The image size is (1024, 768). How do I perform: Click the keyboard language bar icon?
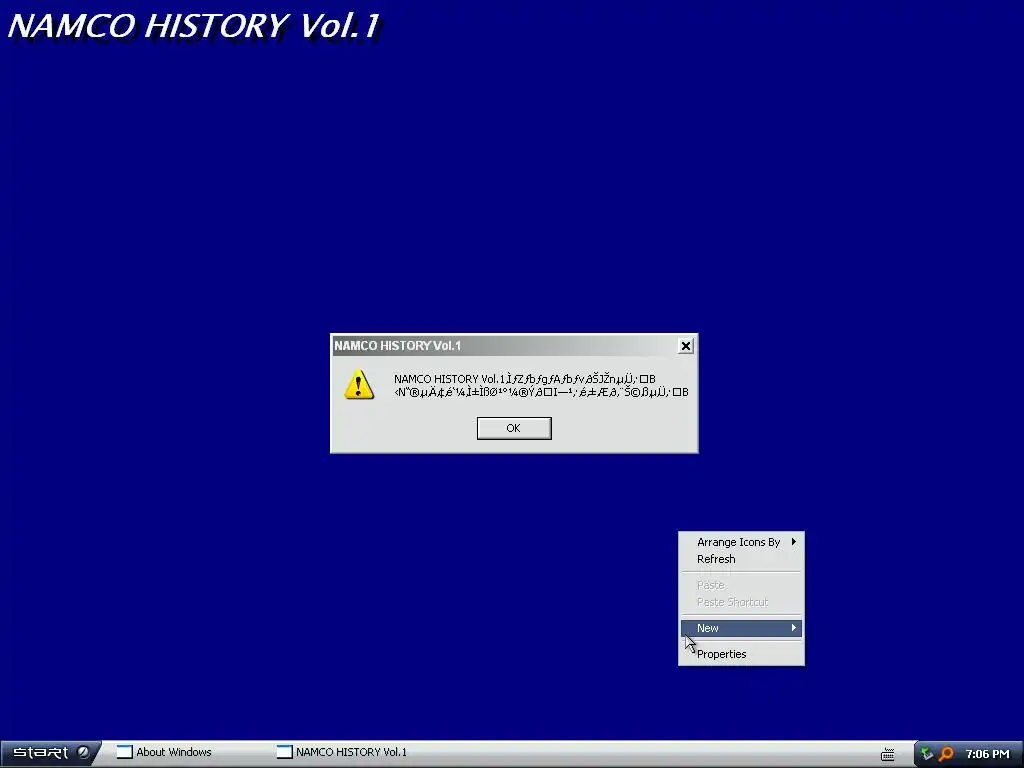tap(888, 754)
